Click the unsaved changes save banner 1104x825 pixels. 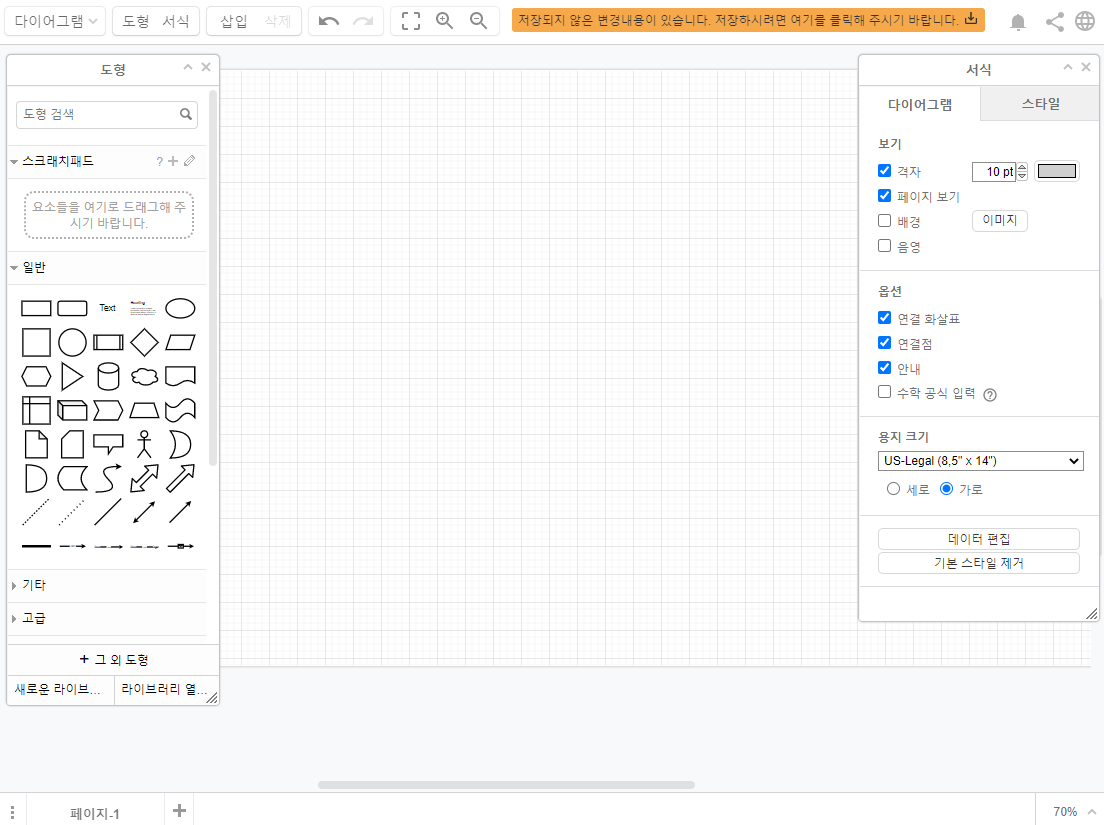point(748,20)
